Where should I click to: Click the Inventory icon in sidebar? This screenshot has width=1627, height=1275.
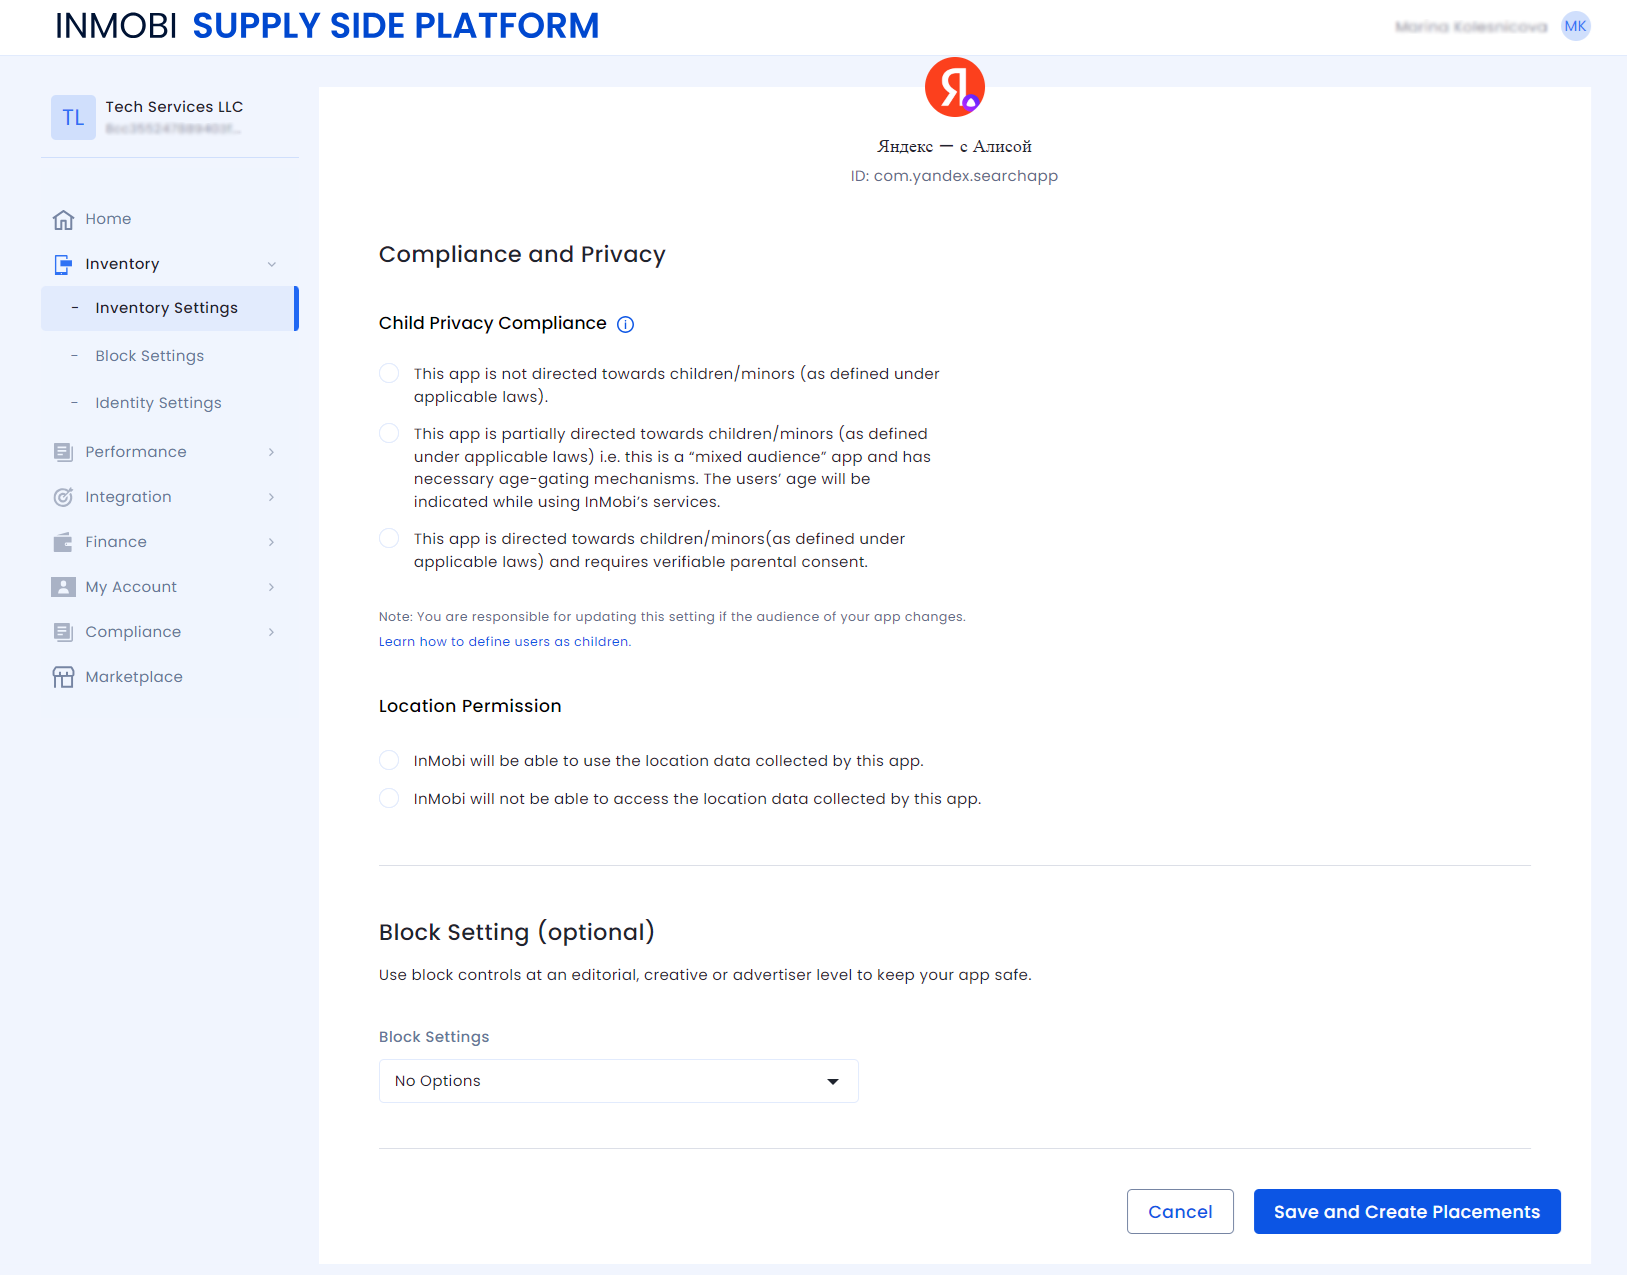coord(63,264)
